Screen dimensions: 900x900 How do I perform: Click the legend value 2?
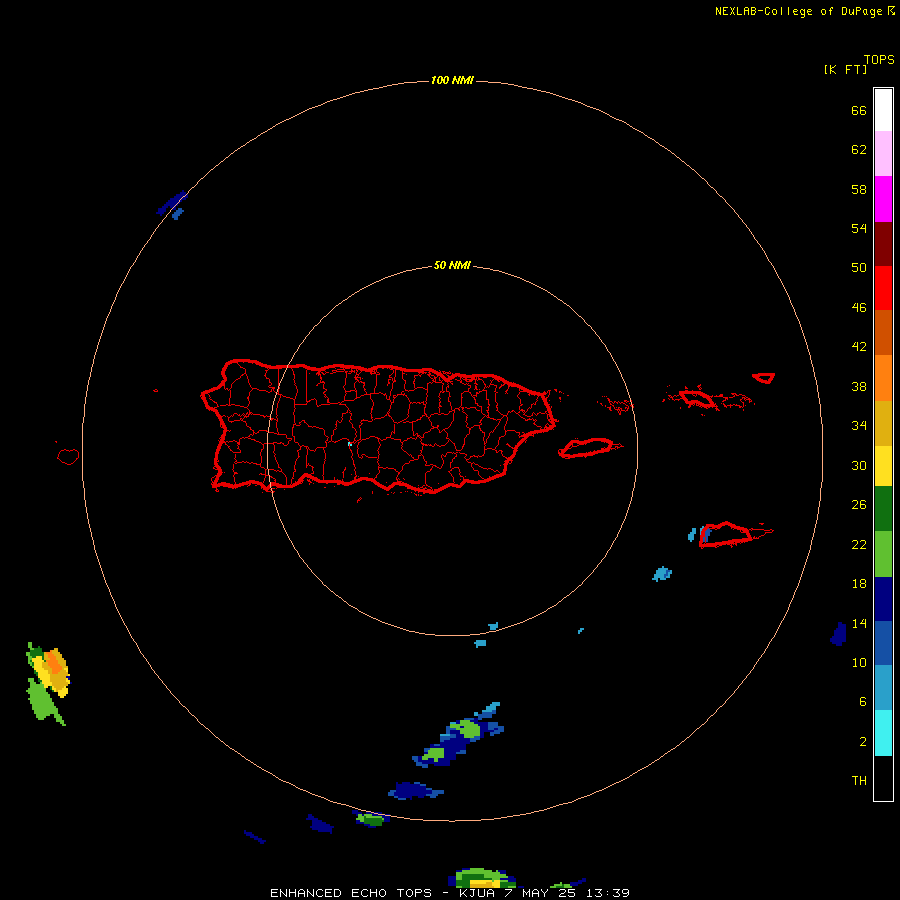(863, 742)
